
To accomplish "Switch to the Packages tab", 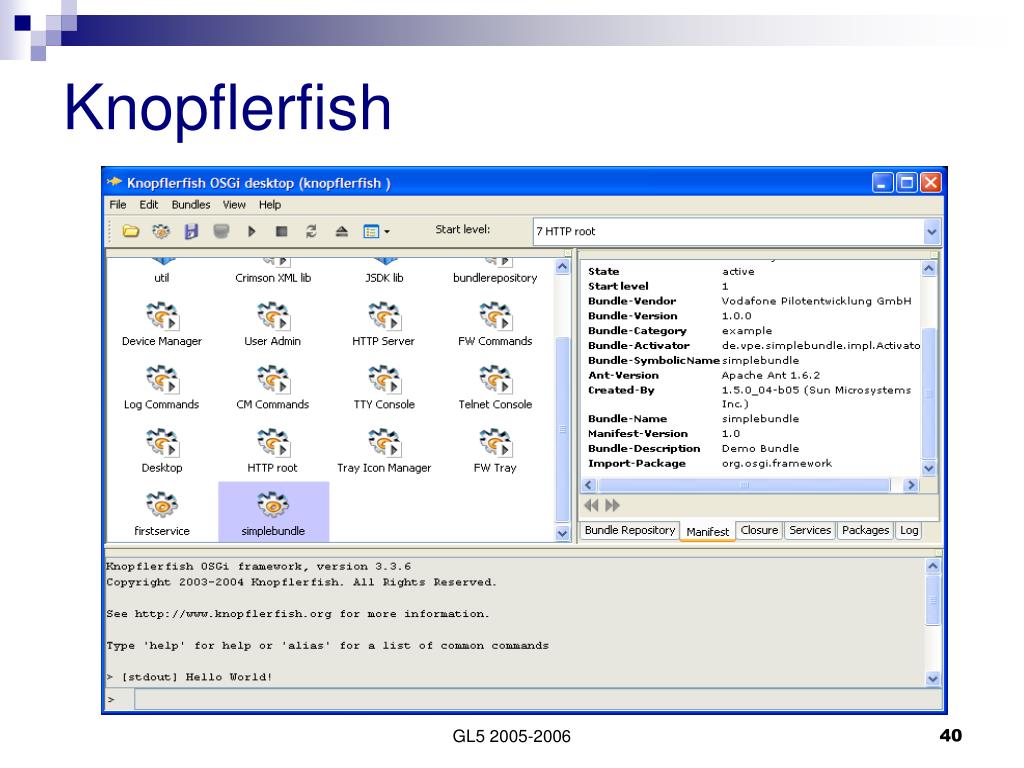I will 865,530.
